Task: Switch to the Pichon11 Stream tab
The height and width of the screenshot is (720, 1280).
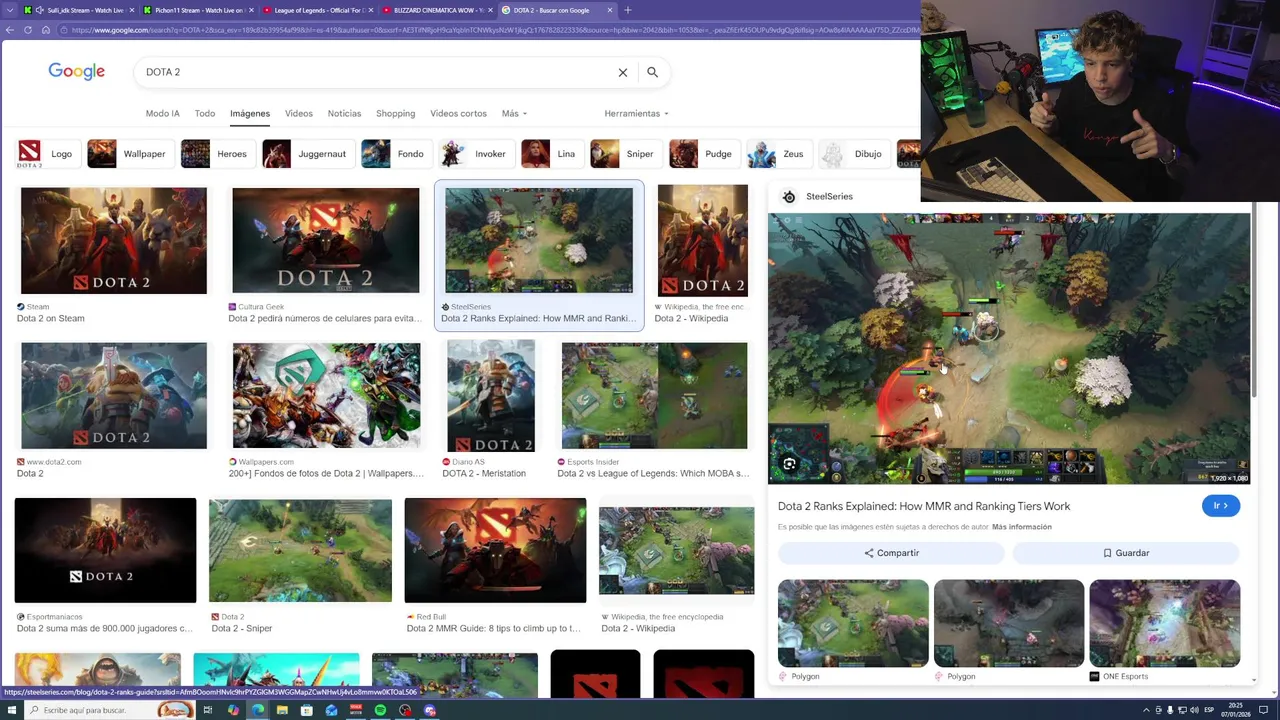Action: click(x=198, y=10)
